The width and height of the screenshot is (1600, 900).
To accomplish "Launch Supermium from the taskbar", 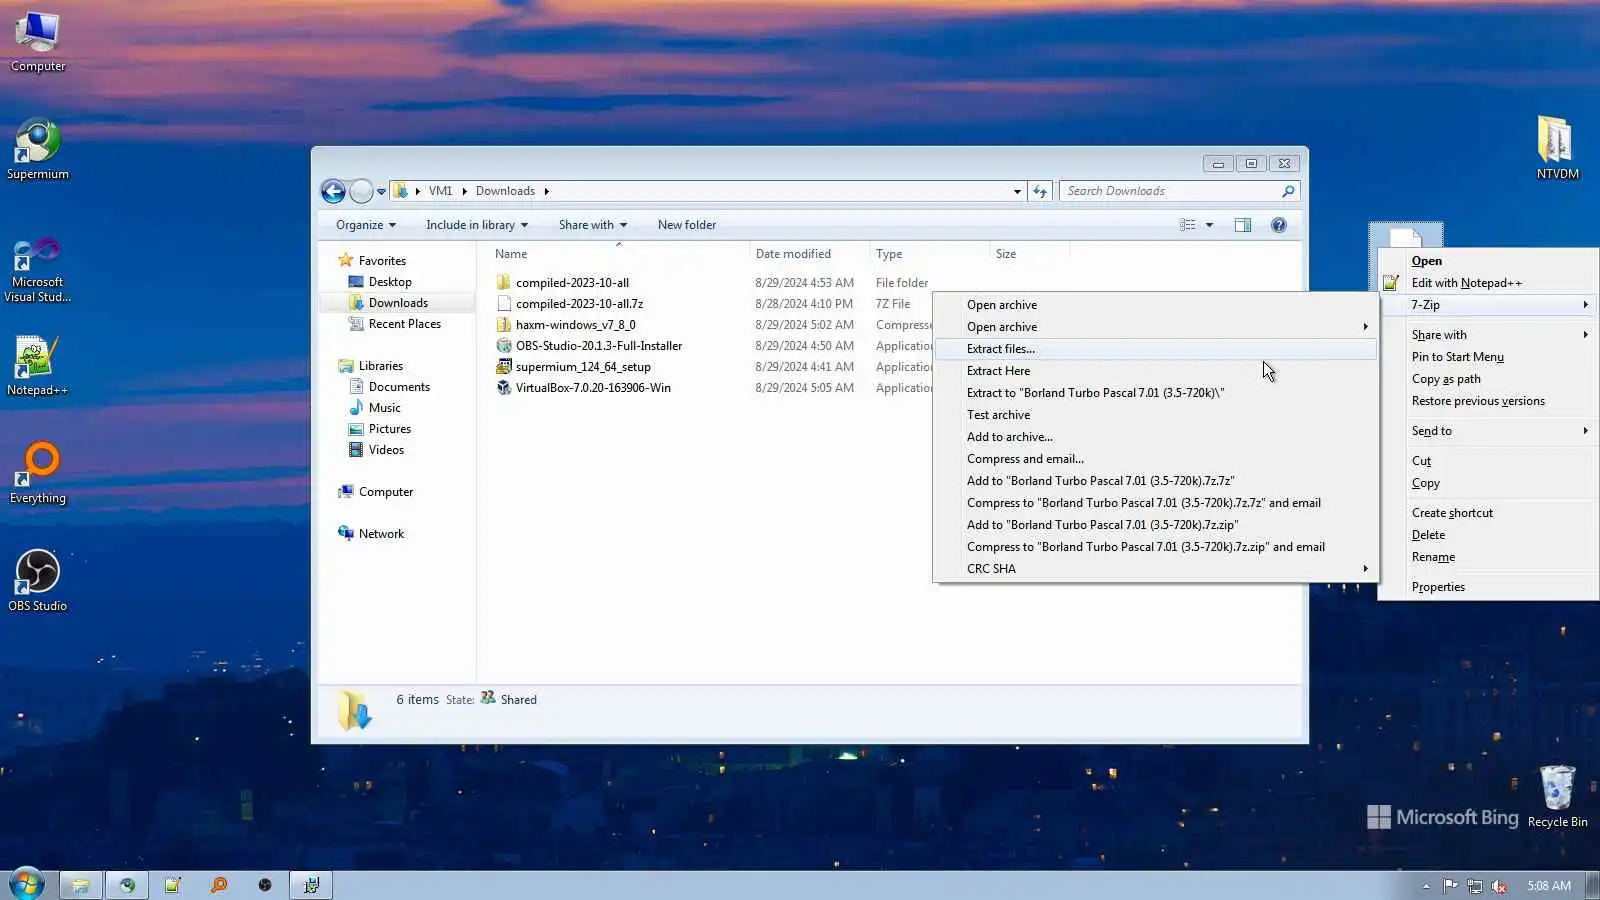I will [127, 885].
